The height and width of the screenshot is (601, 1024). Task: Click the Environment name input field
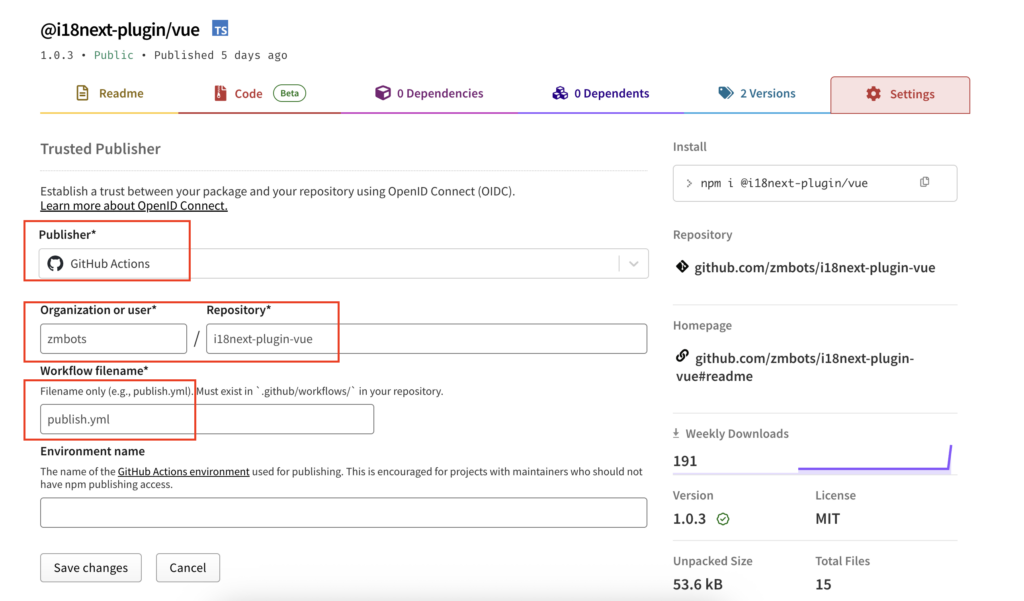click(343, 512)
